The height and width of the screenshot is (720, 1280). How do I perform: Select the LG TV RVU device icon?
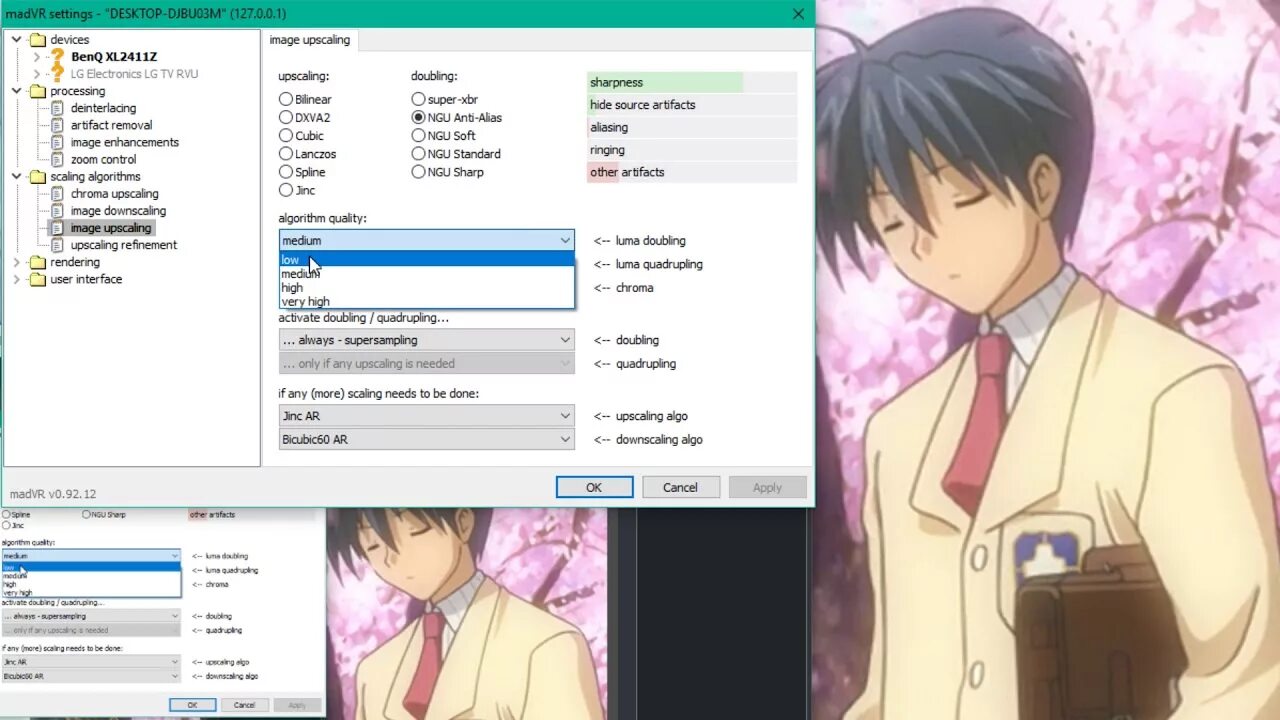pyautogui.click(x=58, y=74)
